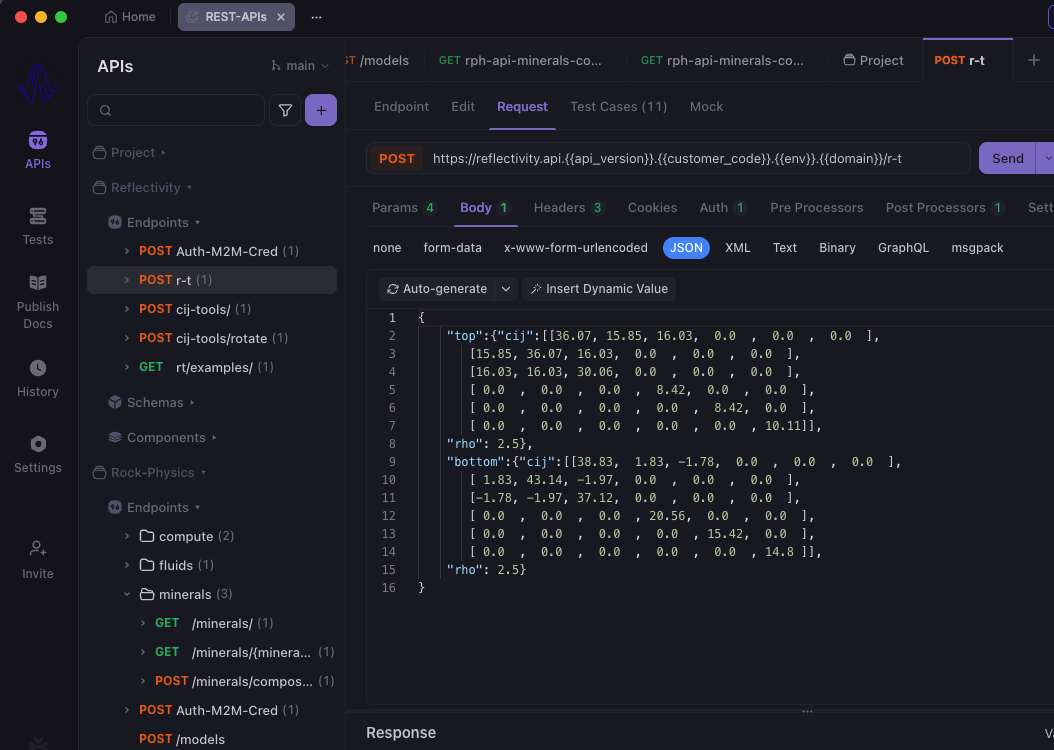Open the Auto-generate dropdown arrow
The image size is (1054, 750).
click(506, 289)
